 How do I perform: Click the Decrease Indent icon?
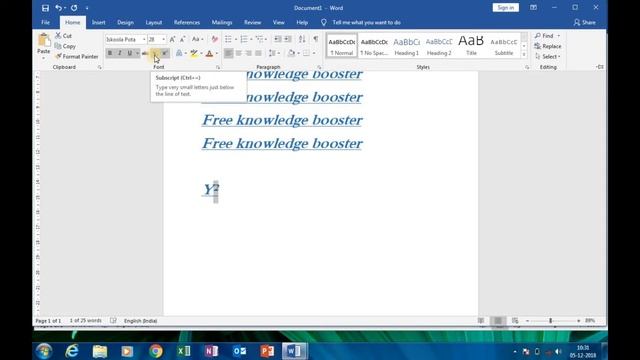pos(278,39)
